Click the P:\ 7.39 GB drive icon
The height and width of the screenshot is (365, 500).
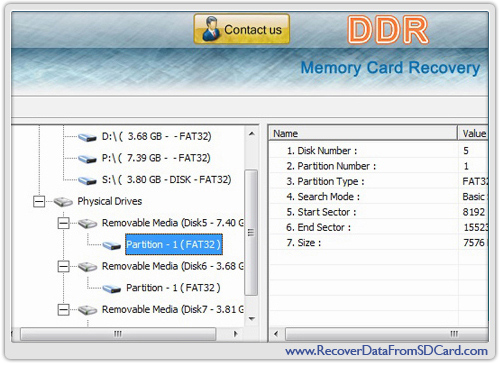pyautogui.click(x=87, y=159)
